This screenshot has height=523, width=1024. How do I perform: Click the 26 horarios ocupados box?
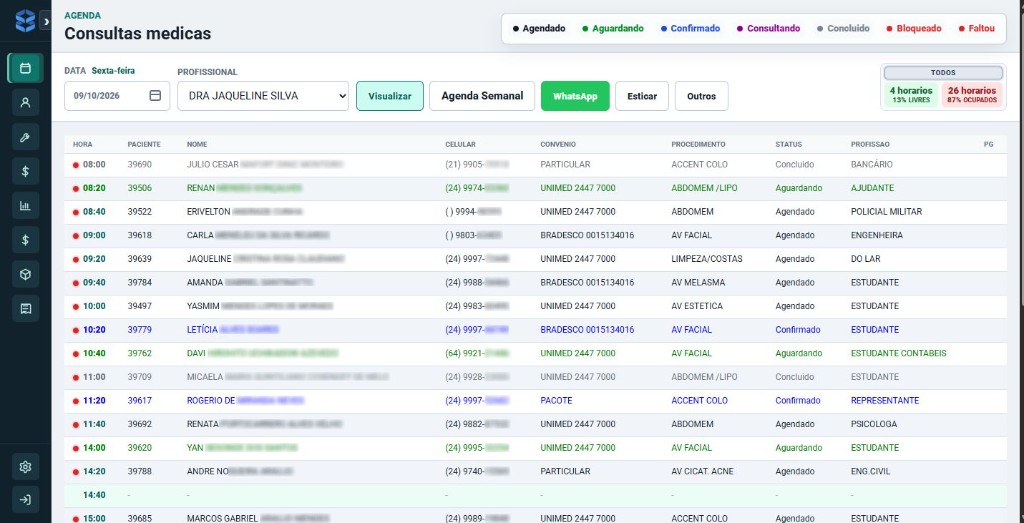(972, 95)
